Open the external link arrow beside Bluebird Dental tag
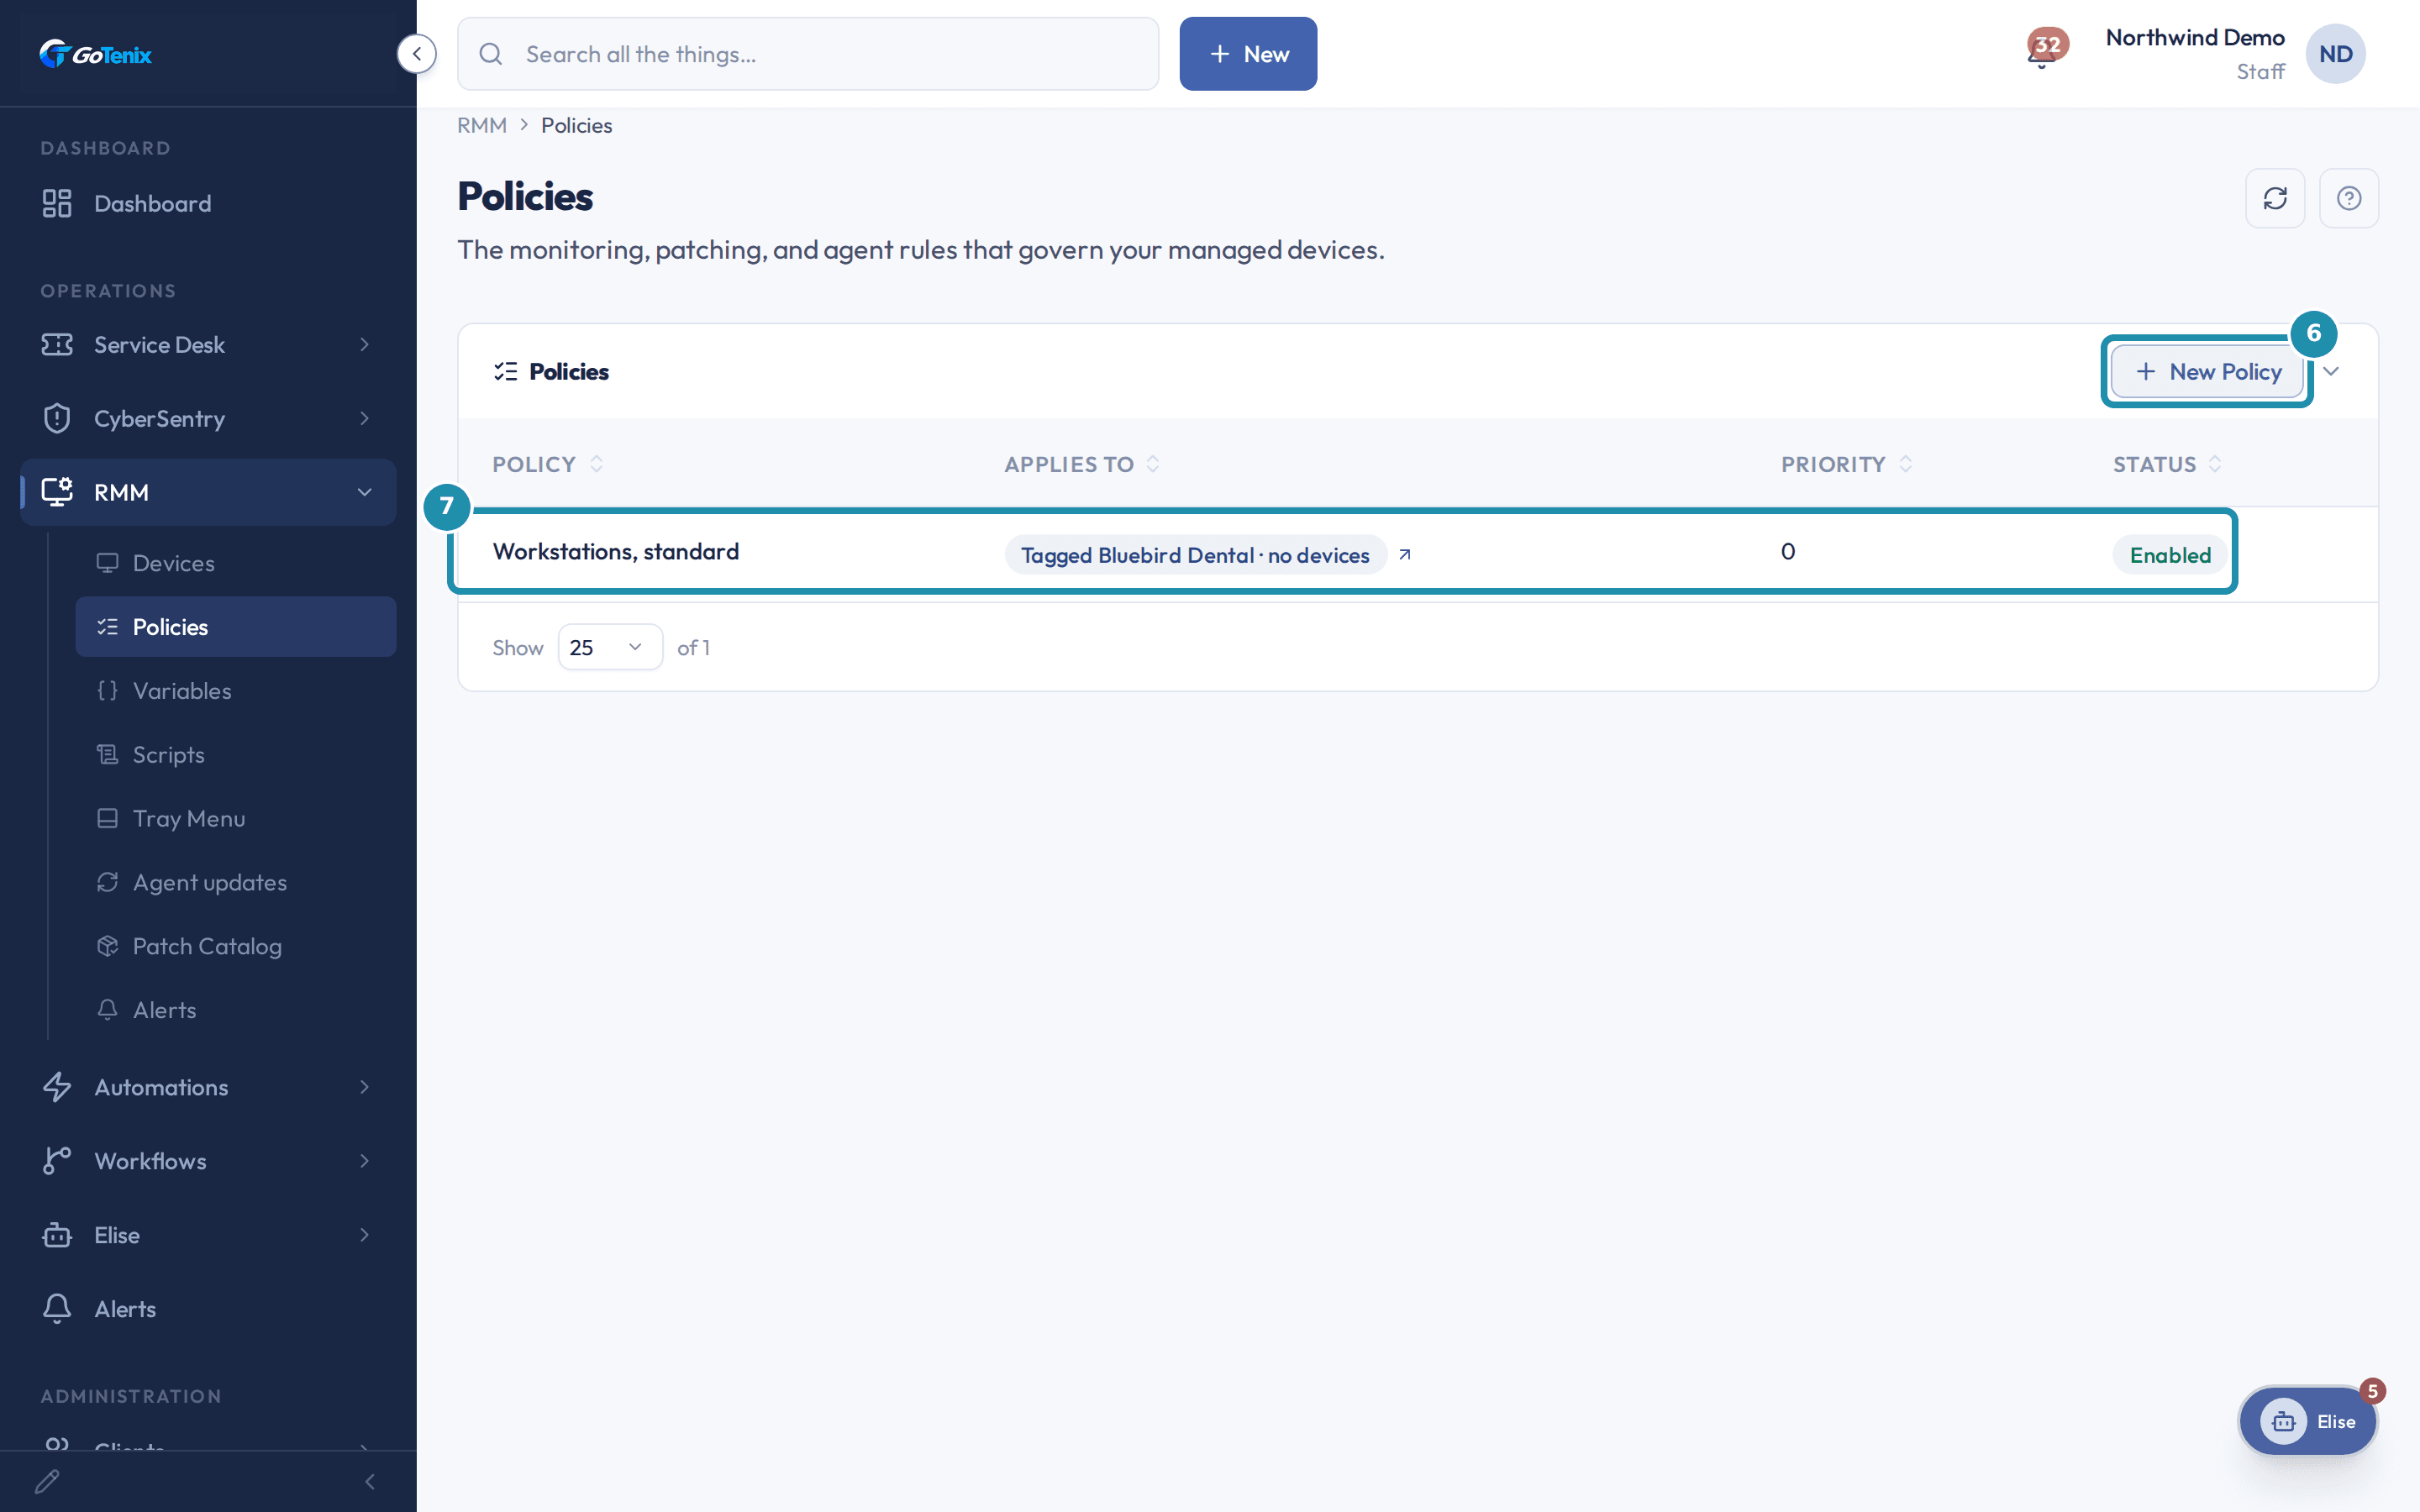Viewport: 2420px width, 1512px height. point(1405,555)
